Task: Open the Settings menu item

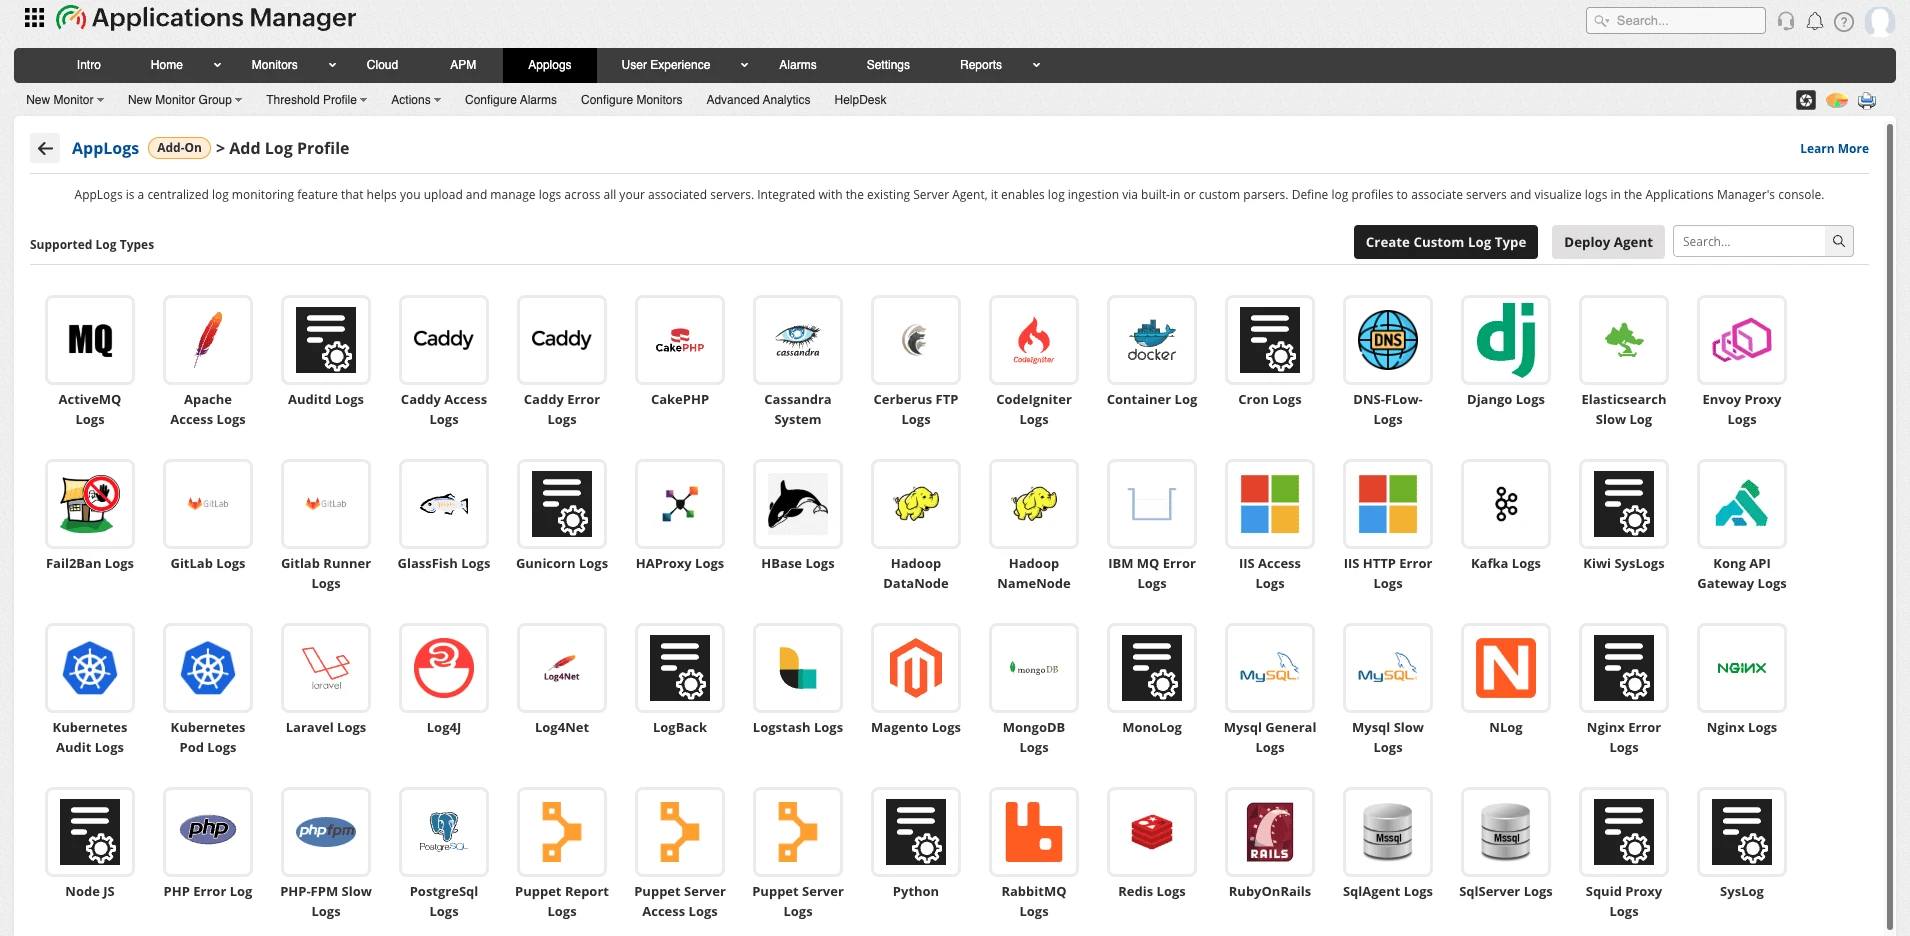Action: [x=887, y=65]
